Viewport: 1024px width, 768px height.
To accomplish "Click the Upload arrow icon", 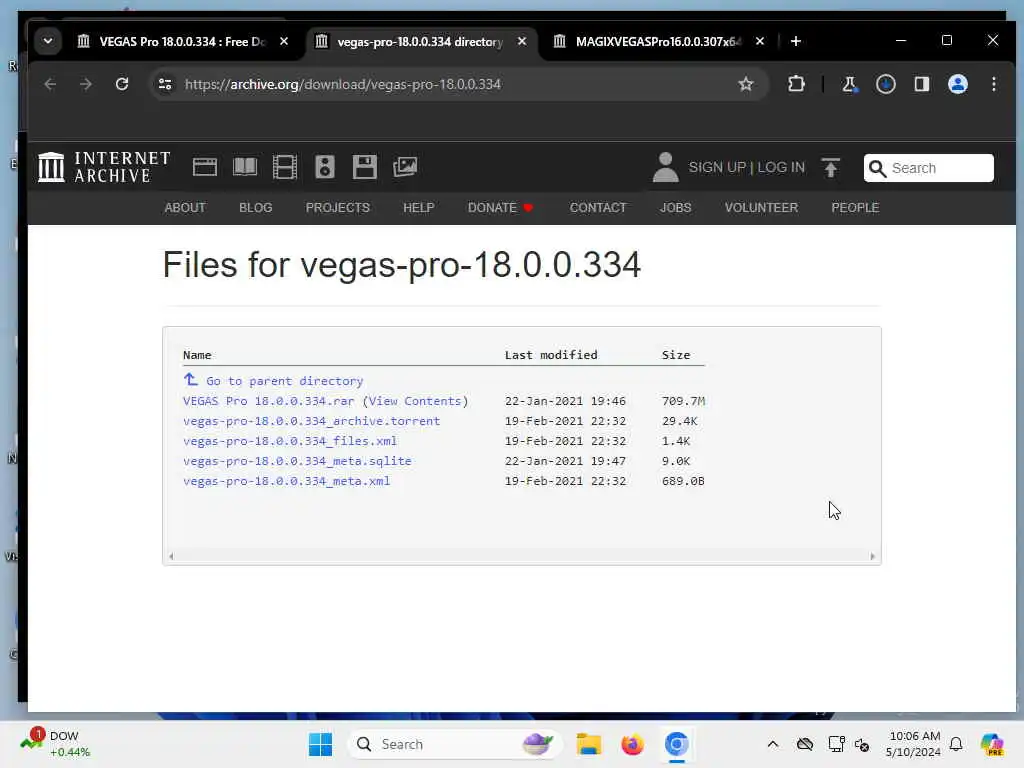I will pos(831,168).
